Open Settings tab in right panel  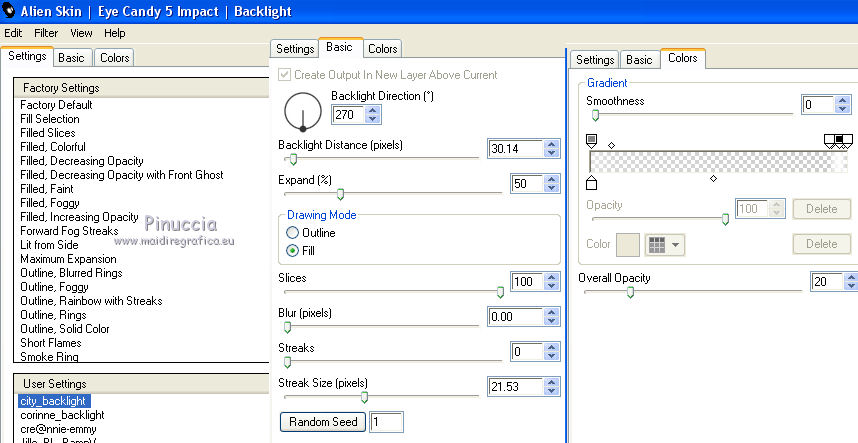(x=595, y=59)
